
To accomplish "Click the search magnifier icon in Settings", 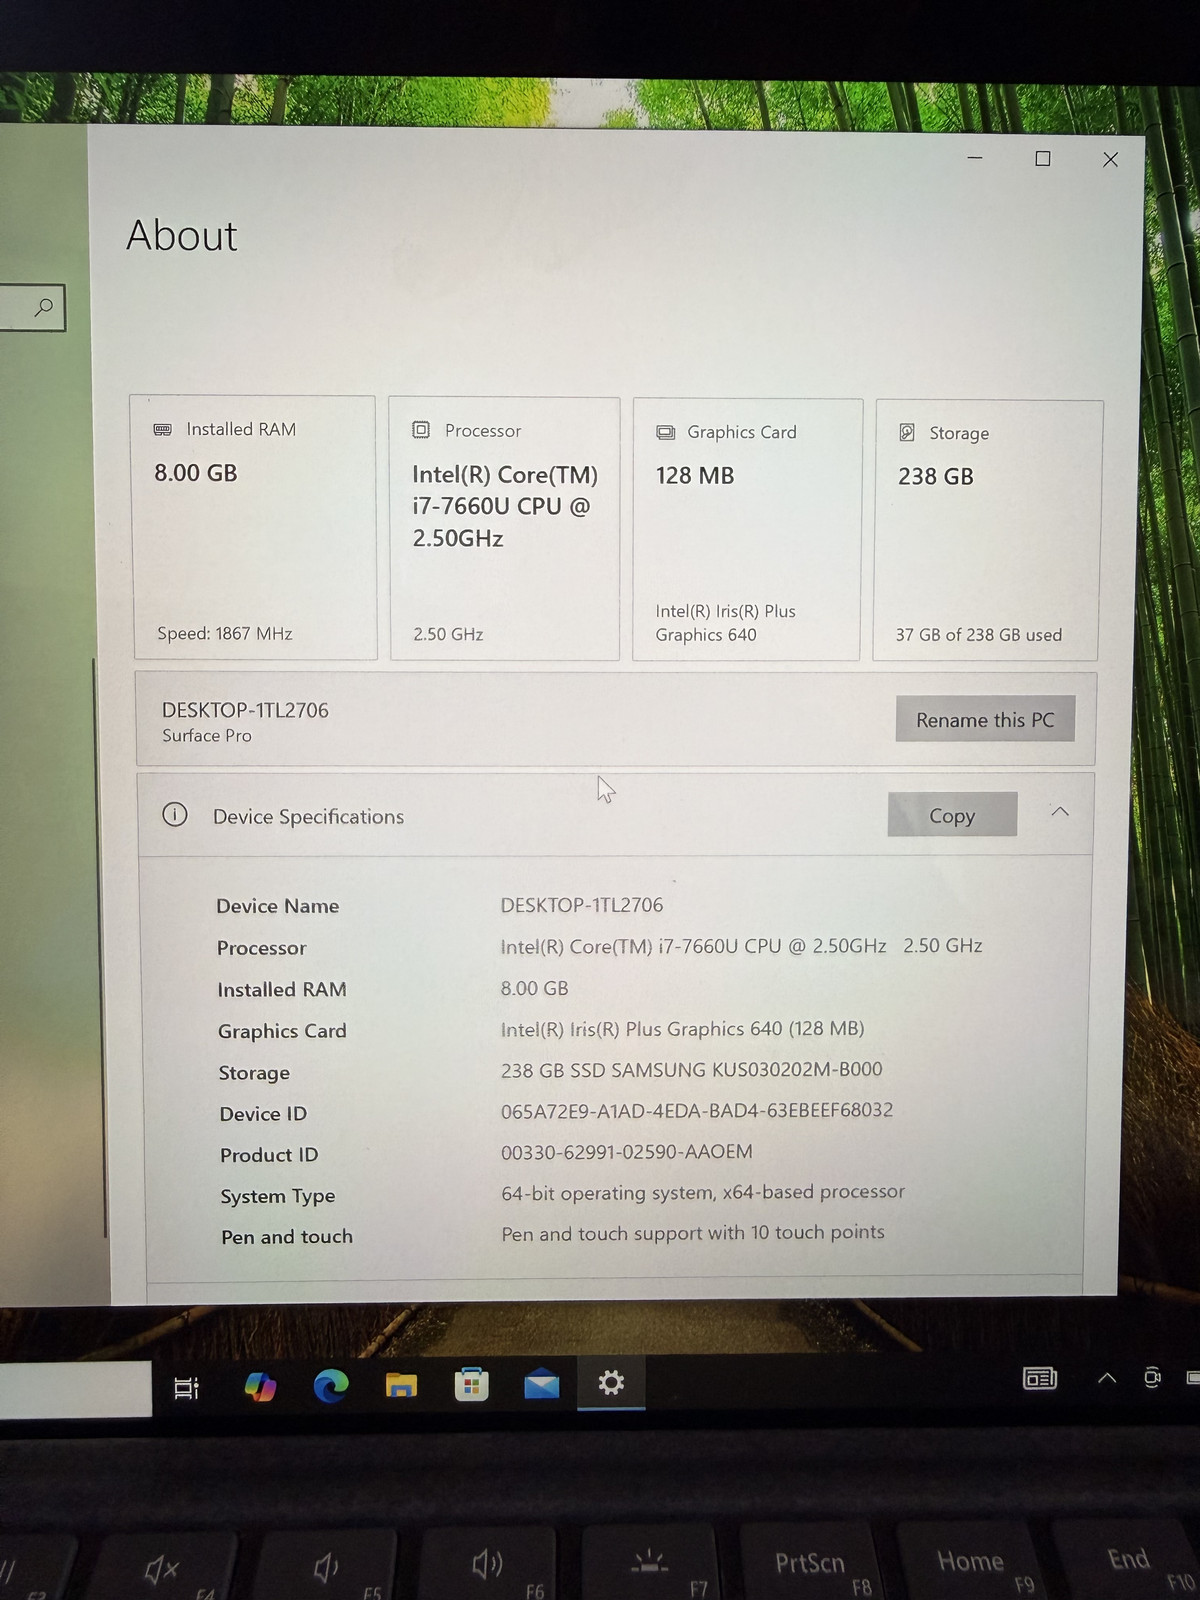I will 43,307.
